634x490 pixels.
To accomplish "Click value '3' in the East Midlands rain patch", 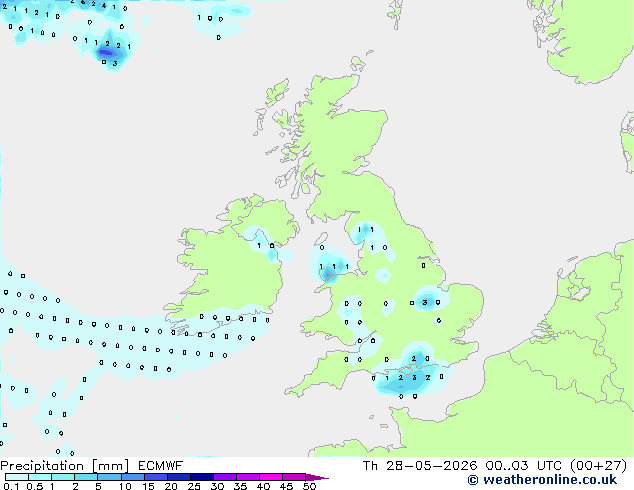I will pos(425,302).
